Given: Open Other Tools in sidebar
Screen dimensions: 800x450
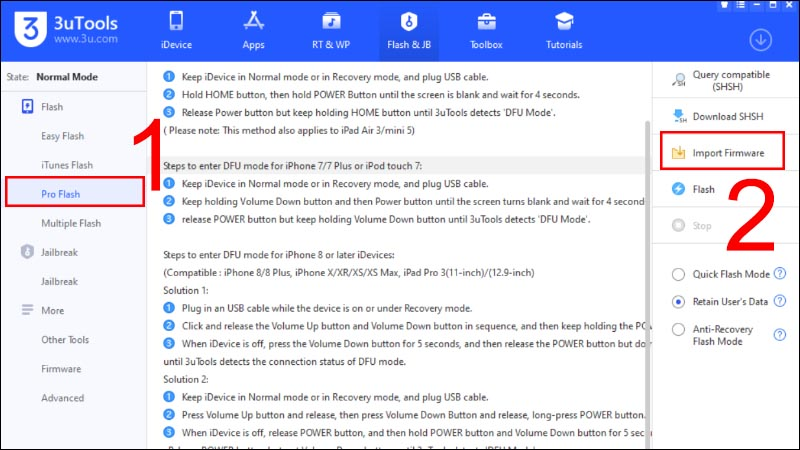Looking at the screenshot, I should (x=65, y=339).
